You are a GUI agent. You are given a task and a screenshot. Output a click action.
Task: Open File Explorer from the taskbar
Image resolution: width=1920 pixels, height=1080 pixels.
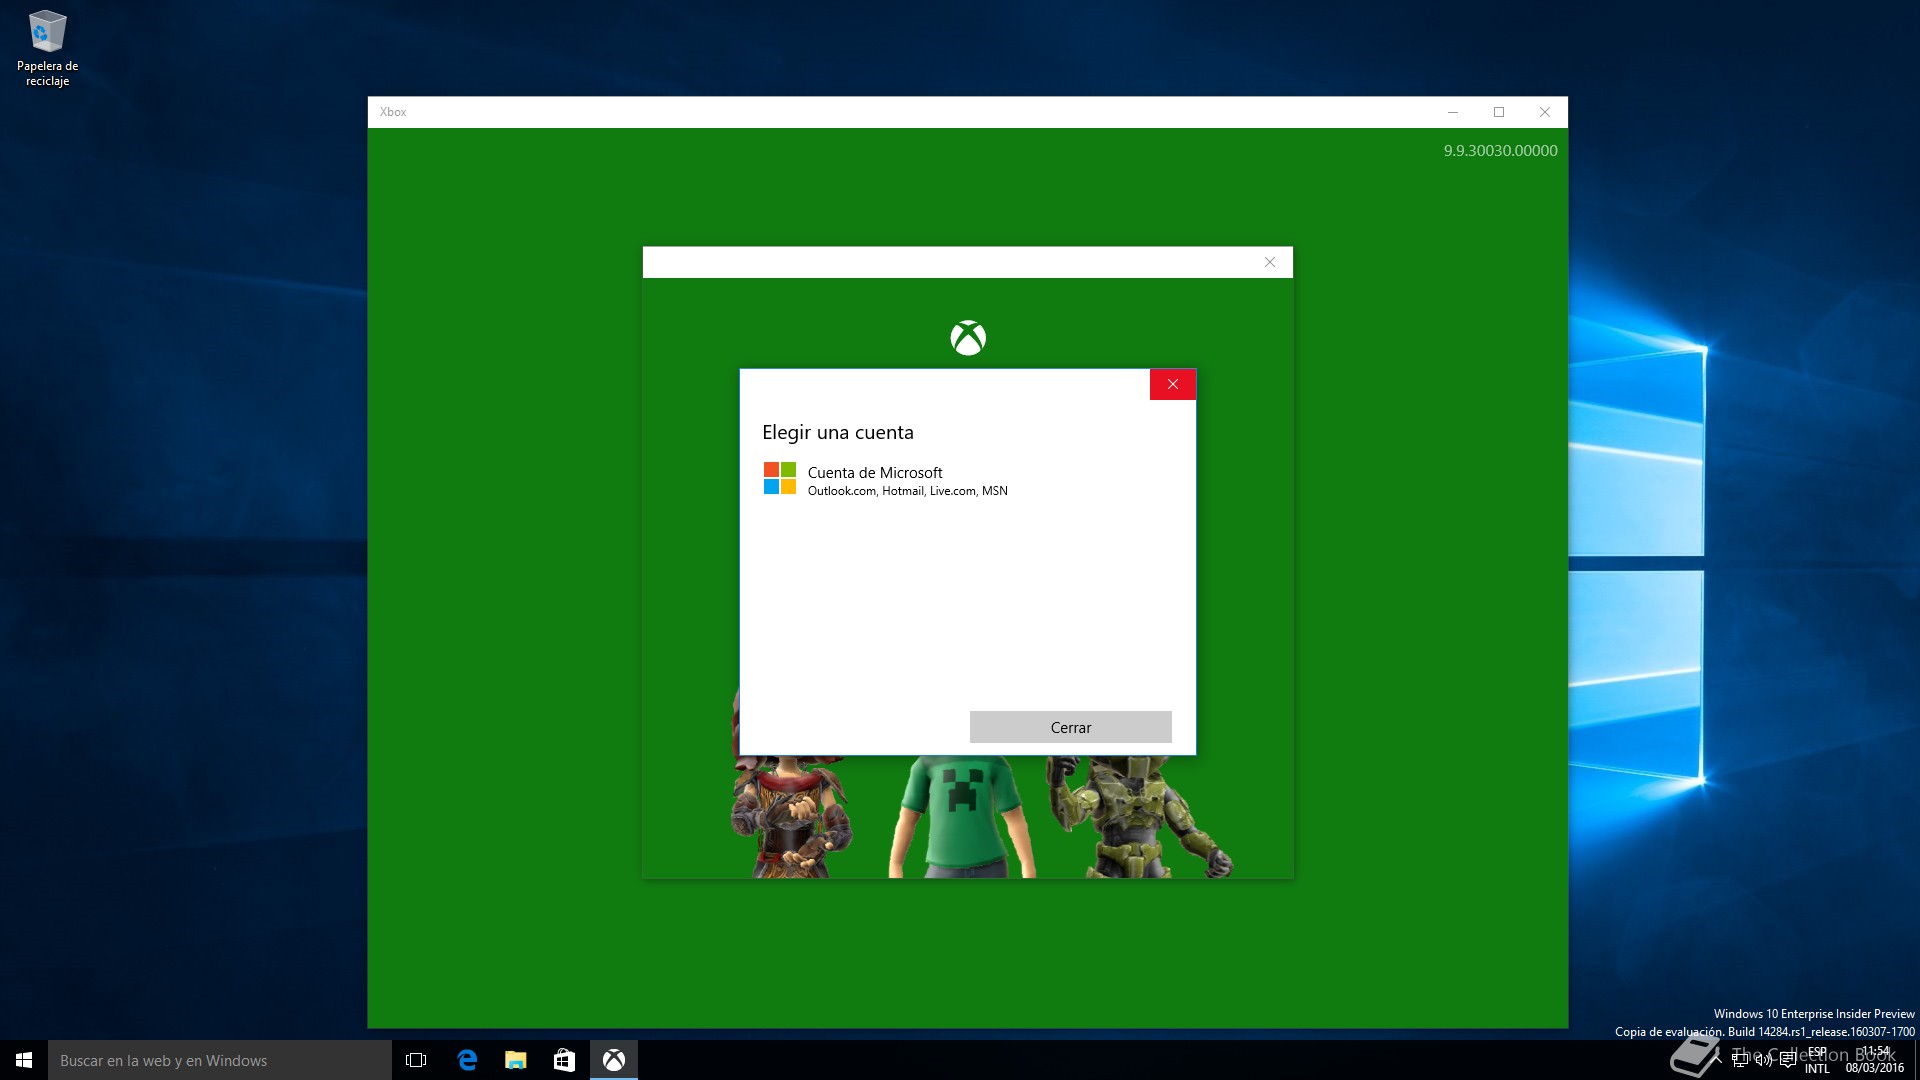pyautogui.click(x=516, y=1060)
